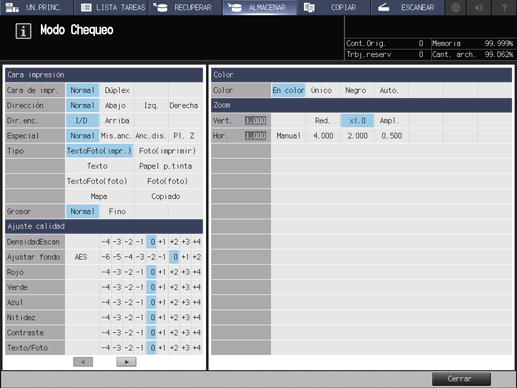The width and height of the screenshot is (517, 388).
Task: Choose Arriba for Dir.enc.
Action: pyautogui.click(x=117, y=121)
